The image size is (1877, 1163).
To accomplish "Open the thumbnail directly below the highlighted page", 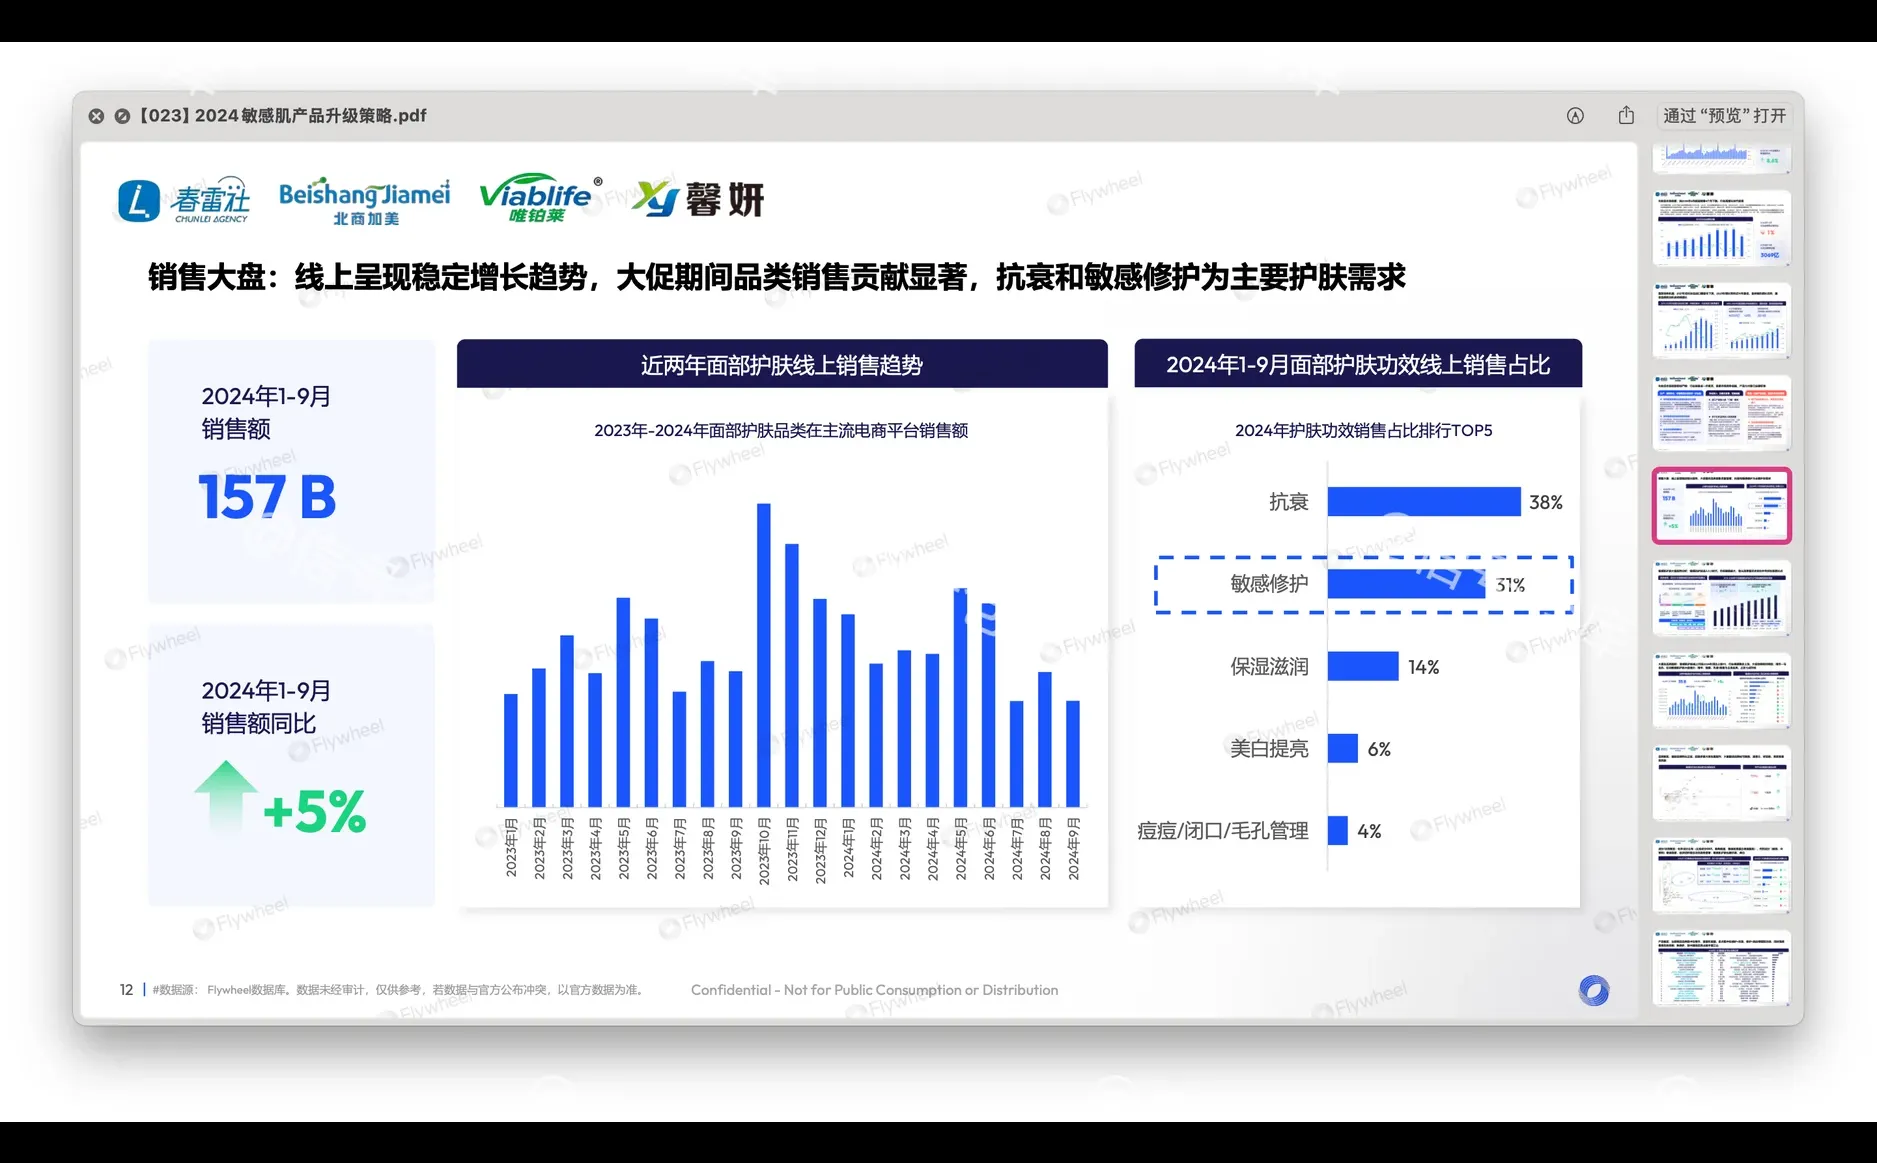I will click(x=1721, y=599).
